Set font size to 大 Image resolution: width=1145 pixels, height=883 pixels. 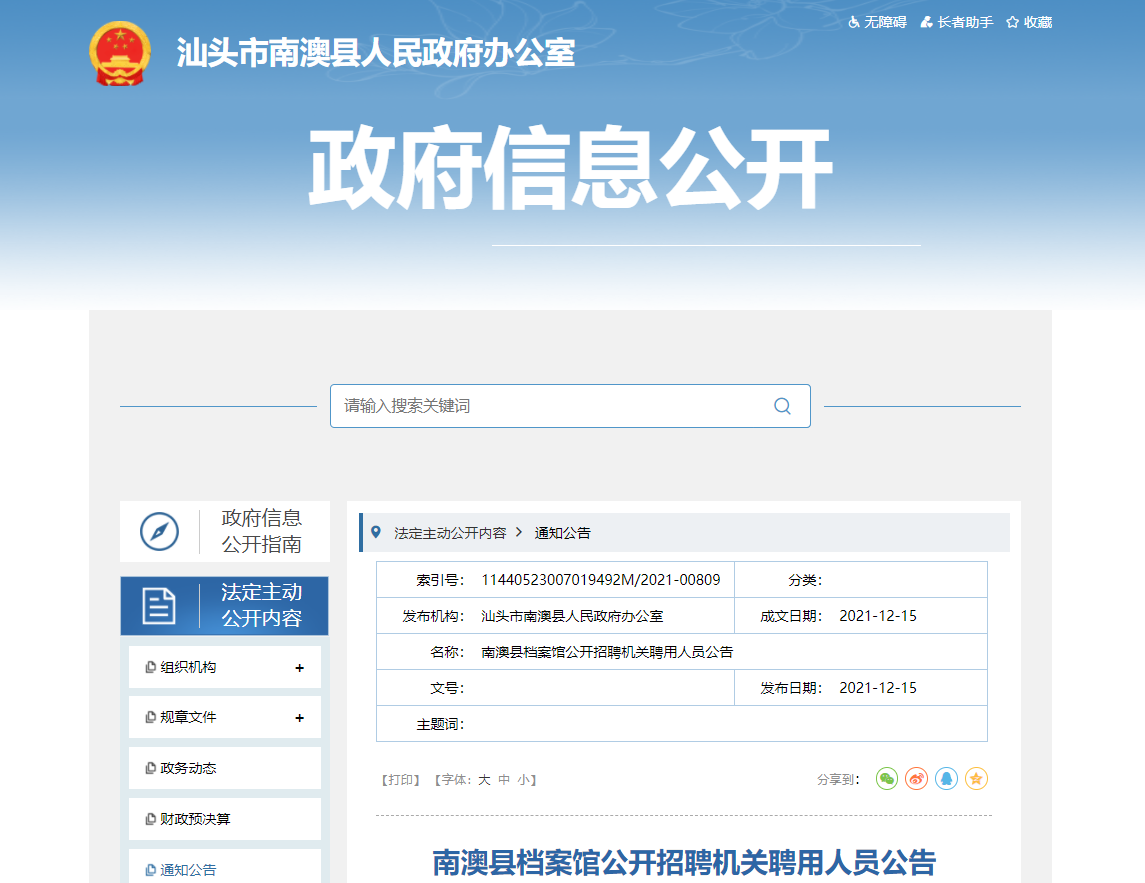tap(484, 780)
